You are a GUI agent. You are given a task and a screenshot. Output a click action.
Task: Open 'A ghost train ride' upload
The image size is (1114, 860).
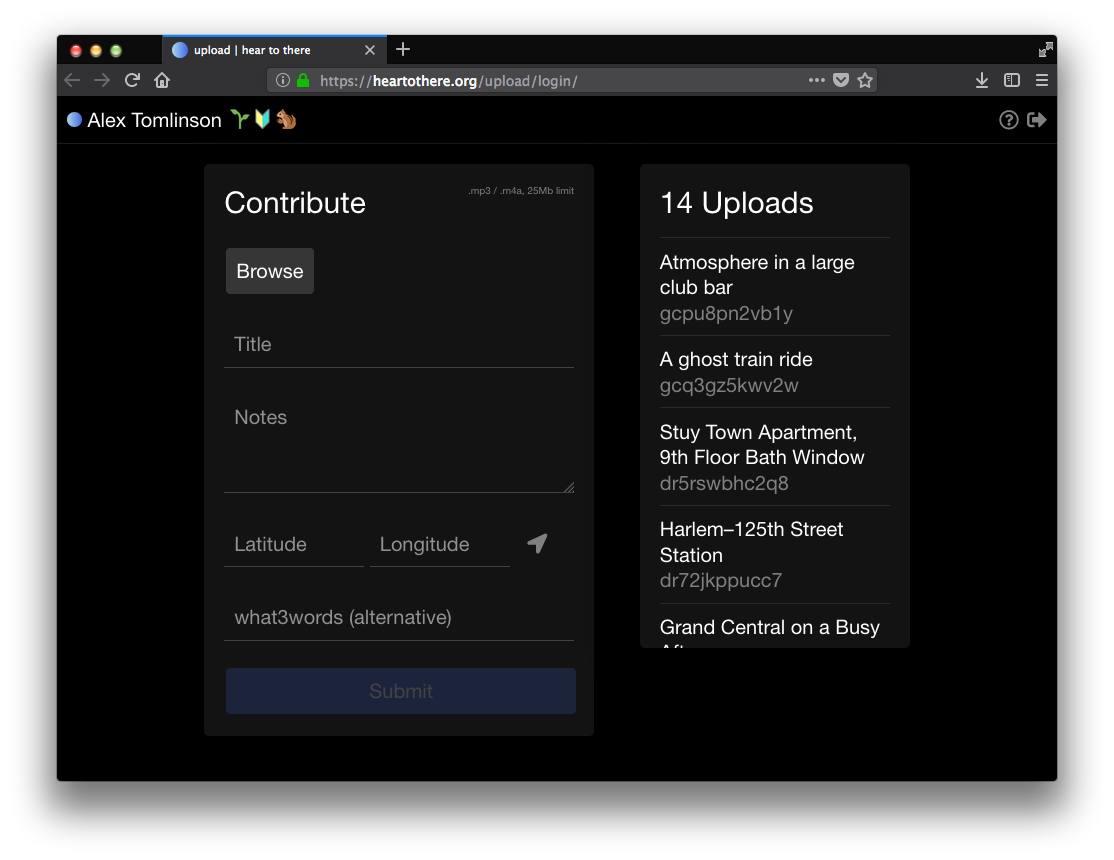coord(736,360)
